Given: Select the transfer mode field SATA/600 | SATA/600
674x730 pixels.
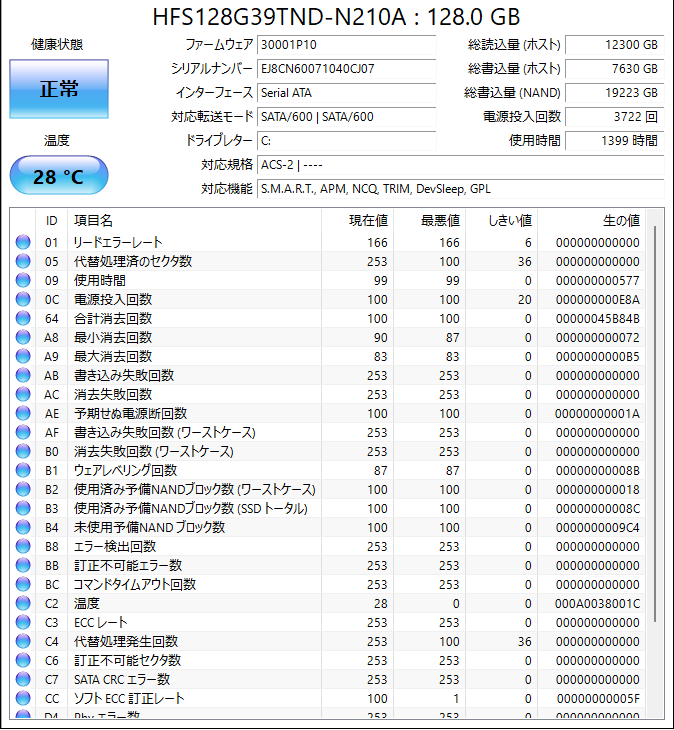Looking at the screenshot, I should 346,117.
